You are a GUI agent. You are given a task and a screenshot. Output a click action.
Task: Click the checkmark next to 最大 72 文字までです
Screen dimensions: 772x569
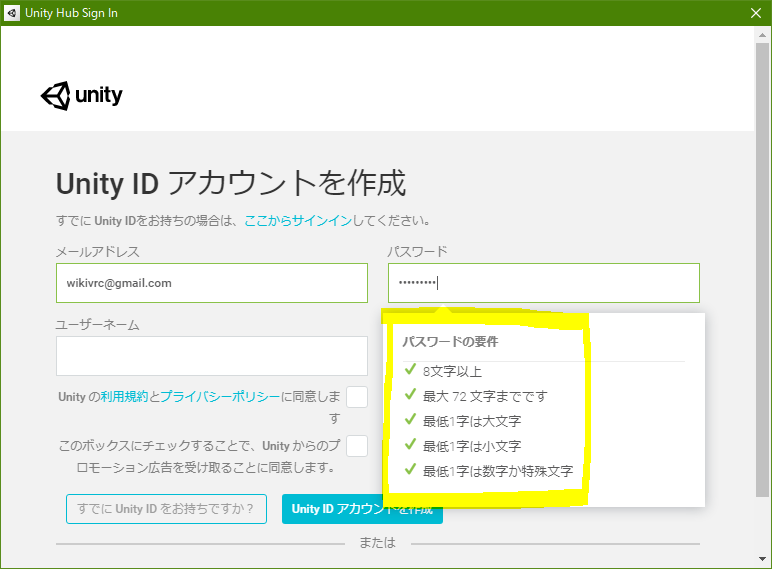410,394
